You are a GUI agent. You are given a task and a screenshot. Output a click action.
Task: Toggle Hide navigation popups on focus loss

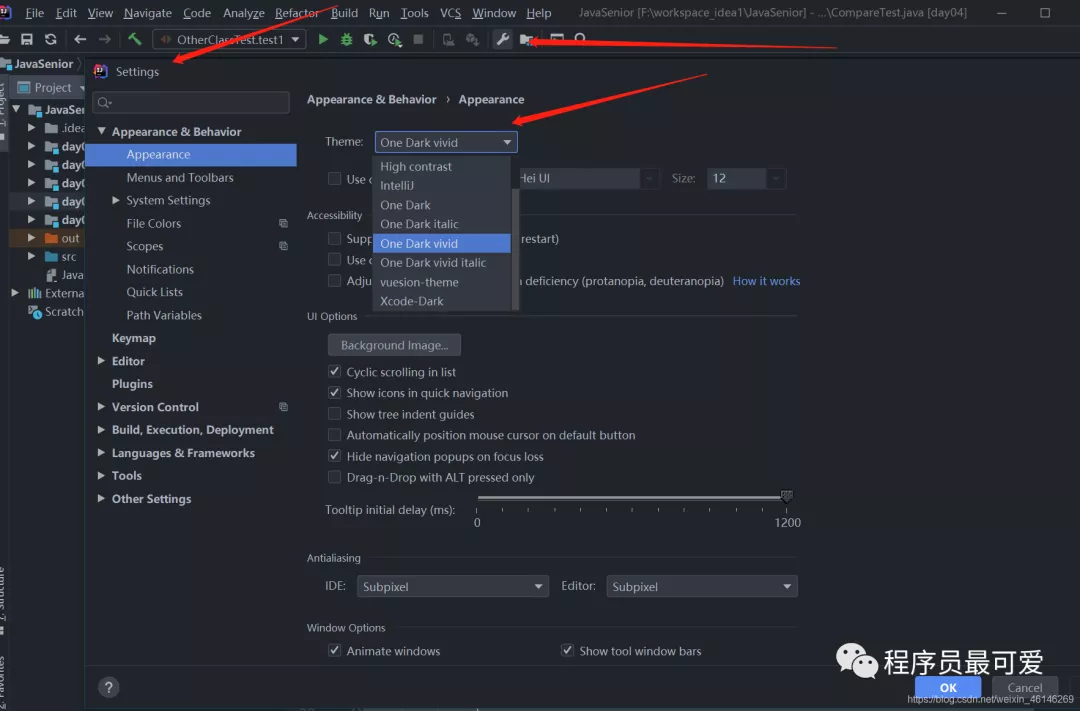click(335, 456)
